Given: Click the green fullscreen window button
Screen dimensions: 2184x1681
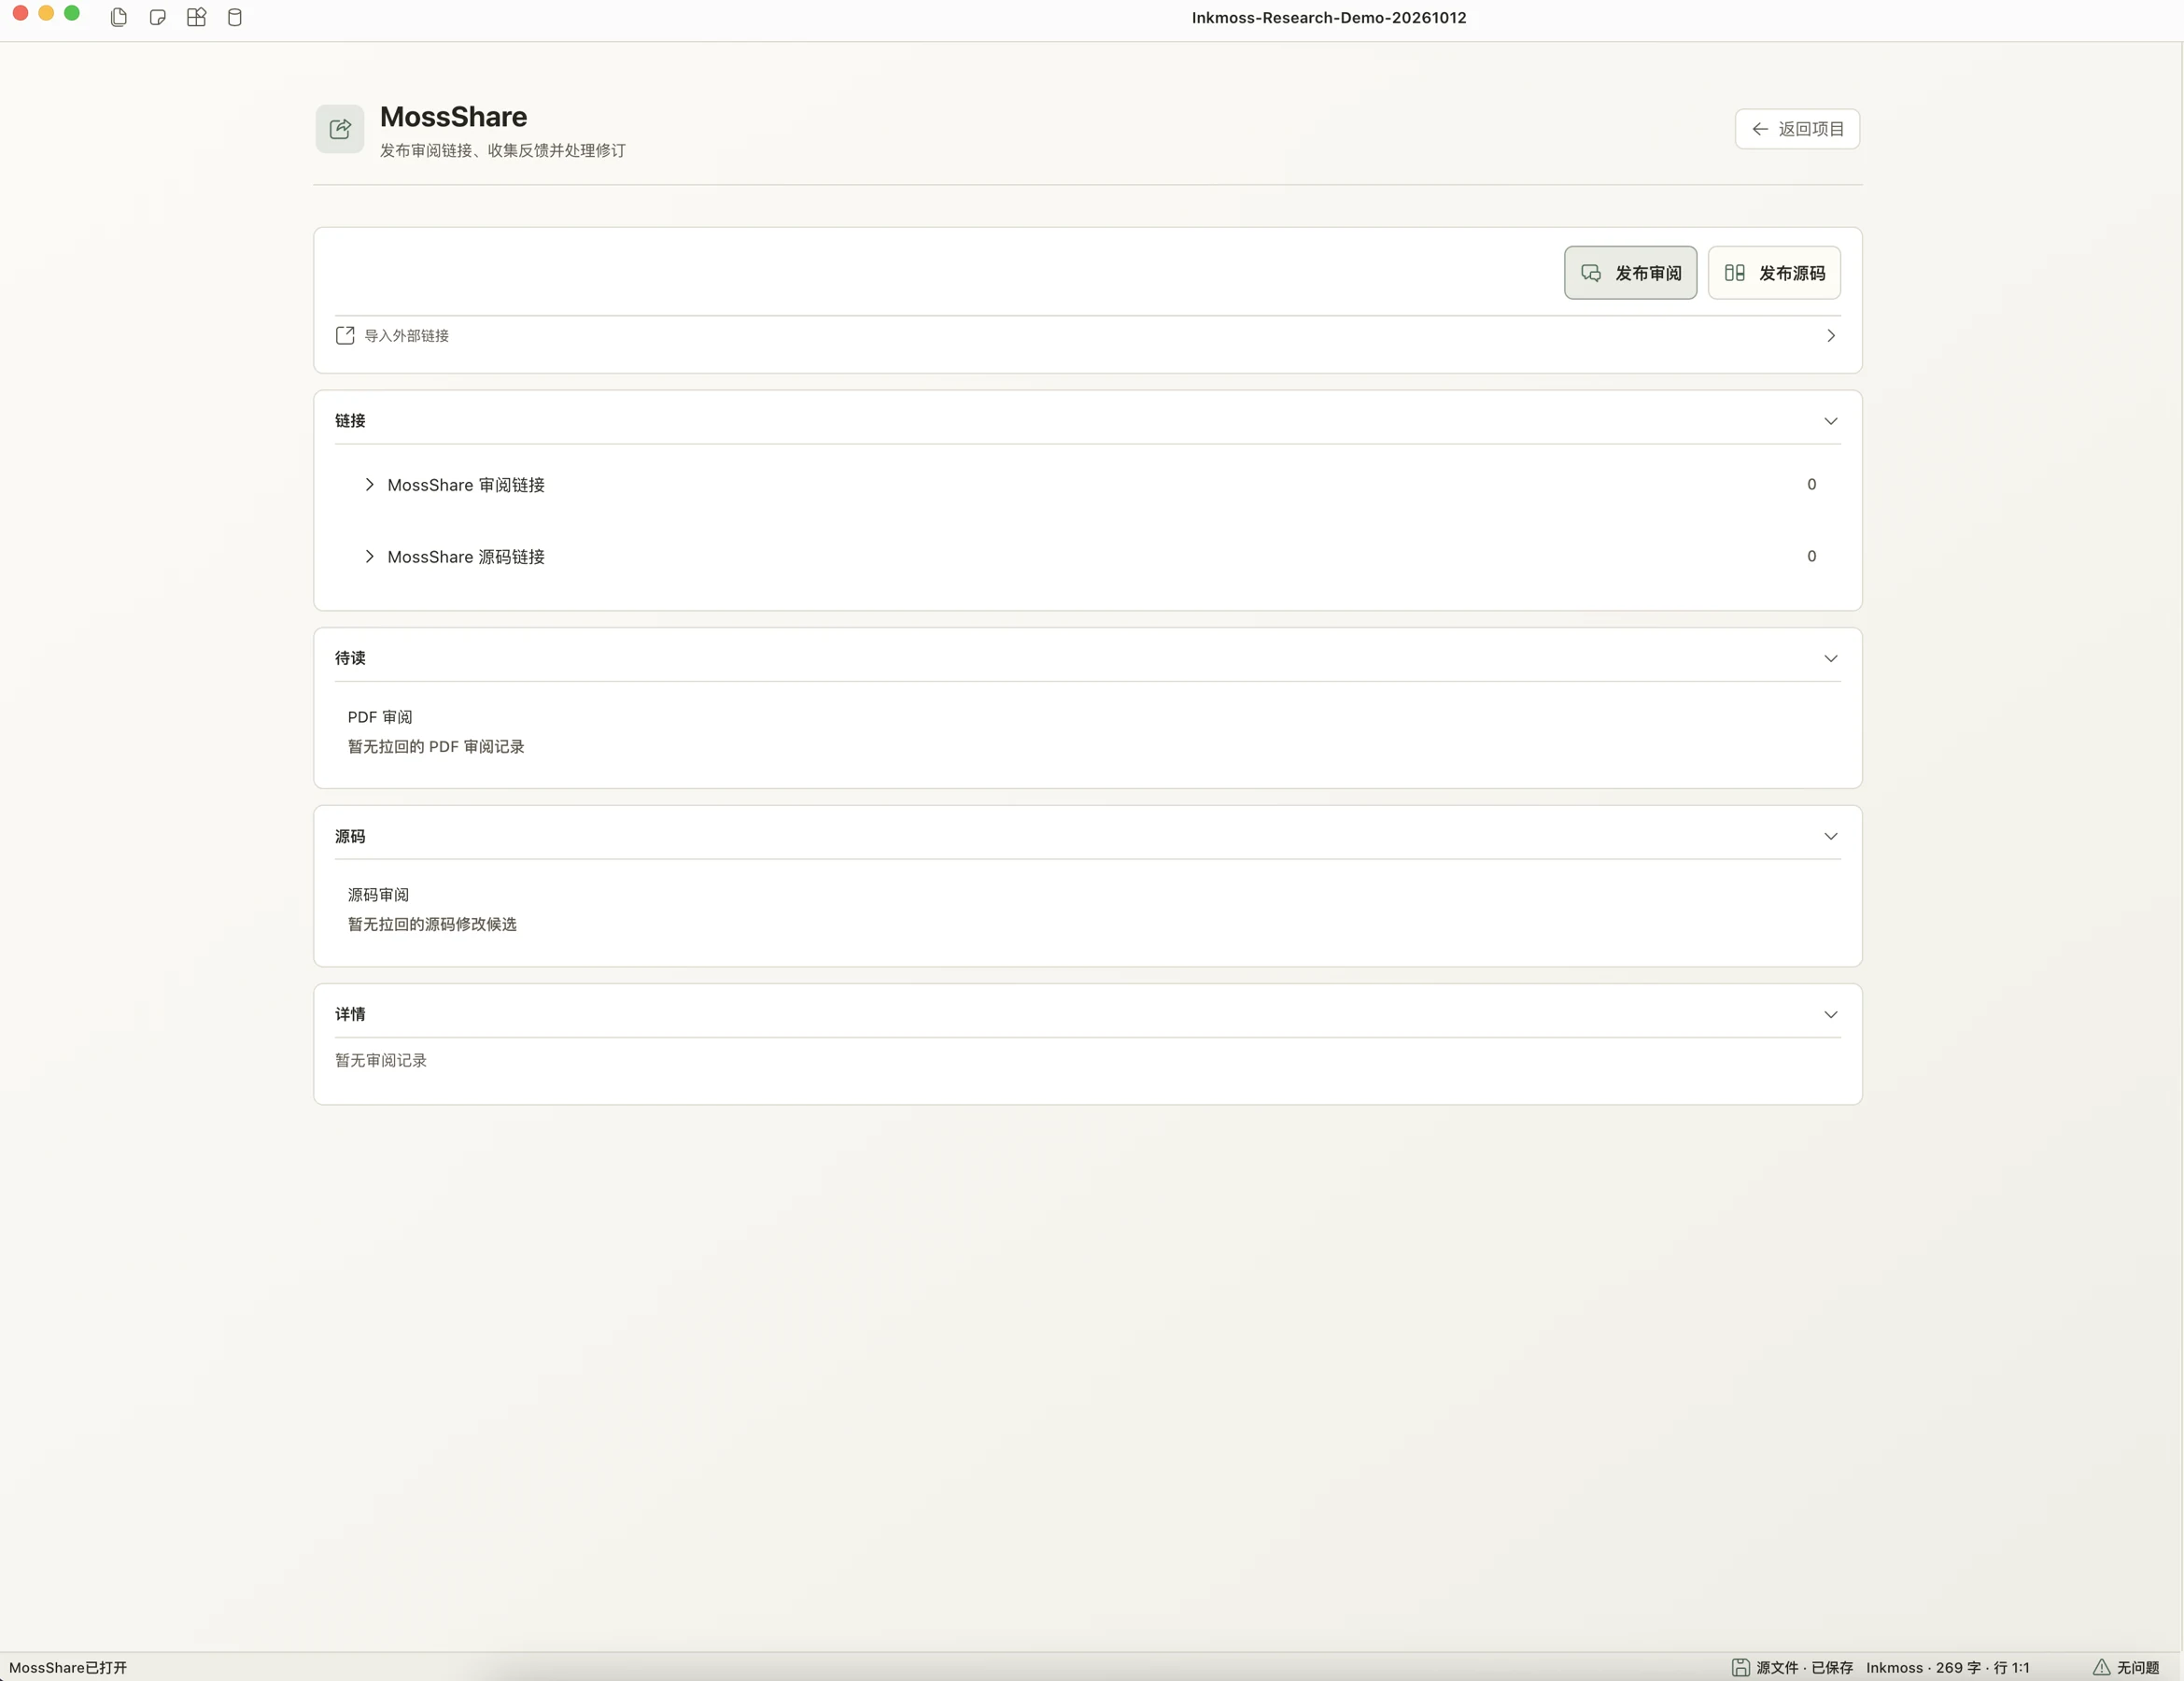Looking at the screenshot, I should pyautogui.click(x=72, y=13).
